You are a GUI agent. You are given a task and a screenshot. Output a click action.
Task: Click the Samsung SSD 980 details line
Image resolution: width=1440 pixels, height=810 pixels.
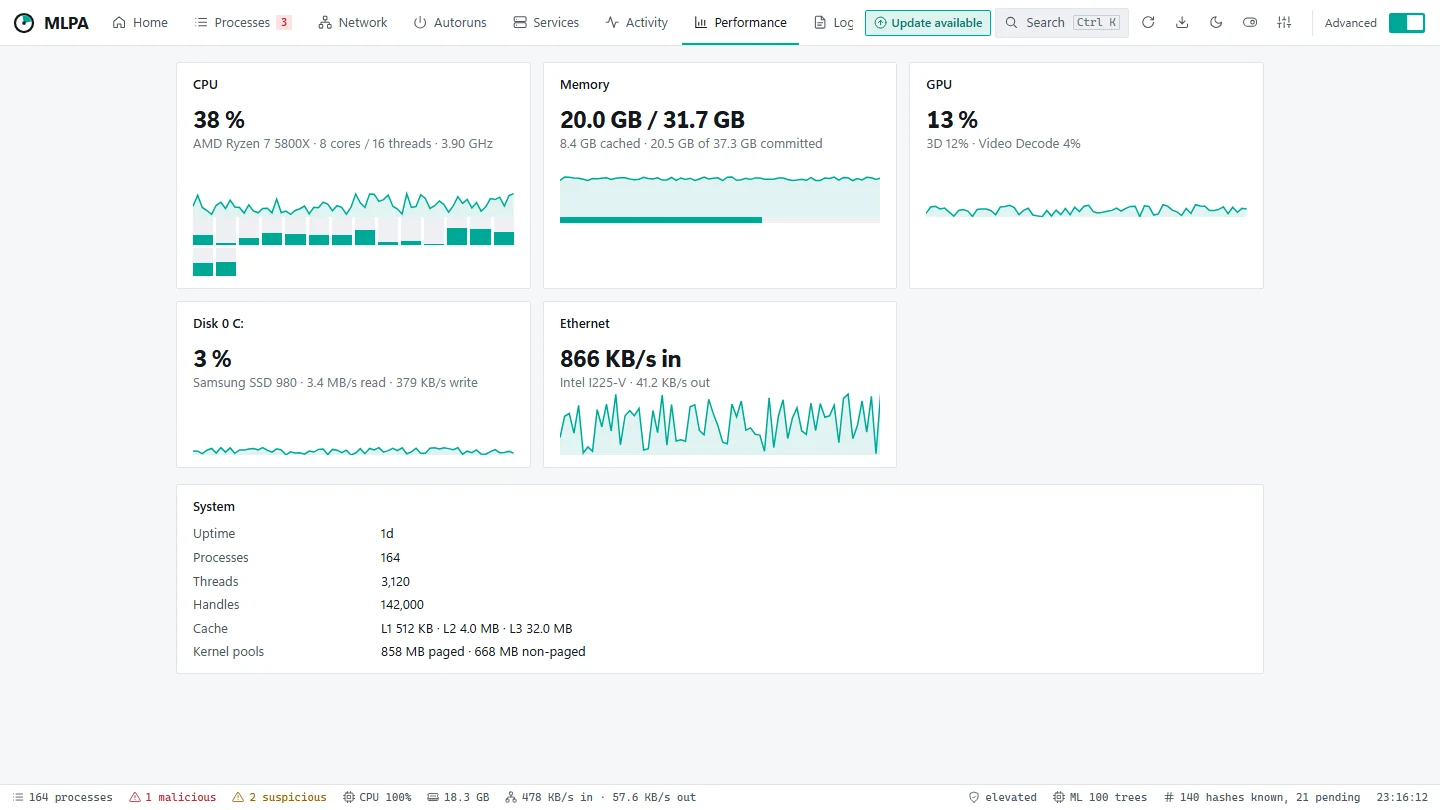click(x=335, y=383)
